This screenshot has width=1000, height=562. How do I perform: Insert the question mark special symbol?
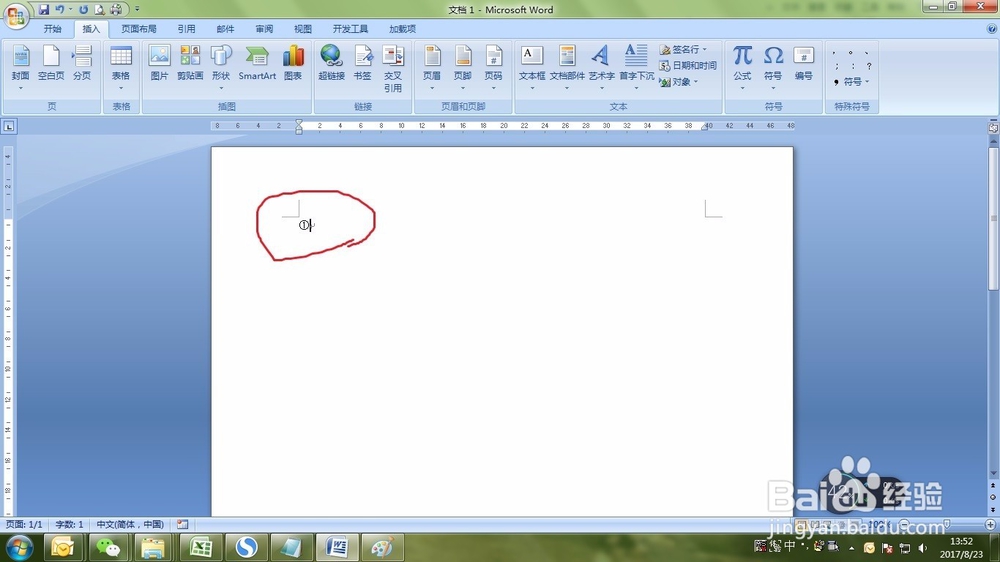coord(869,66)
